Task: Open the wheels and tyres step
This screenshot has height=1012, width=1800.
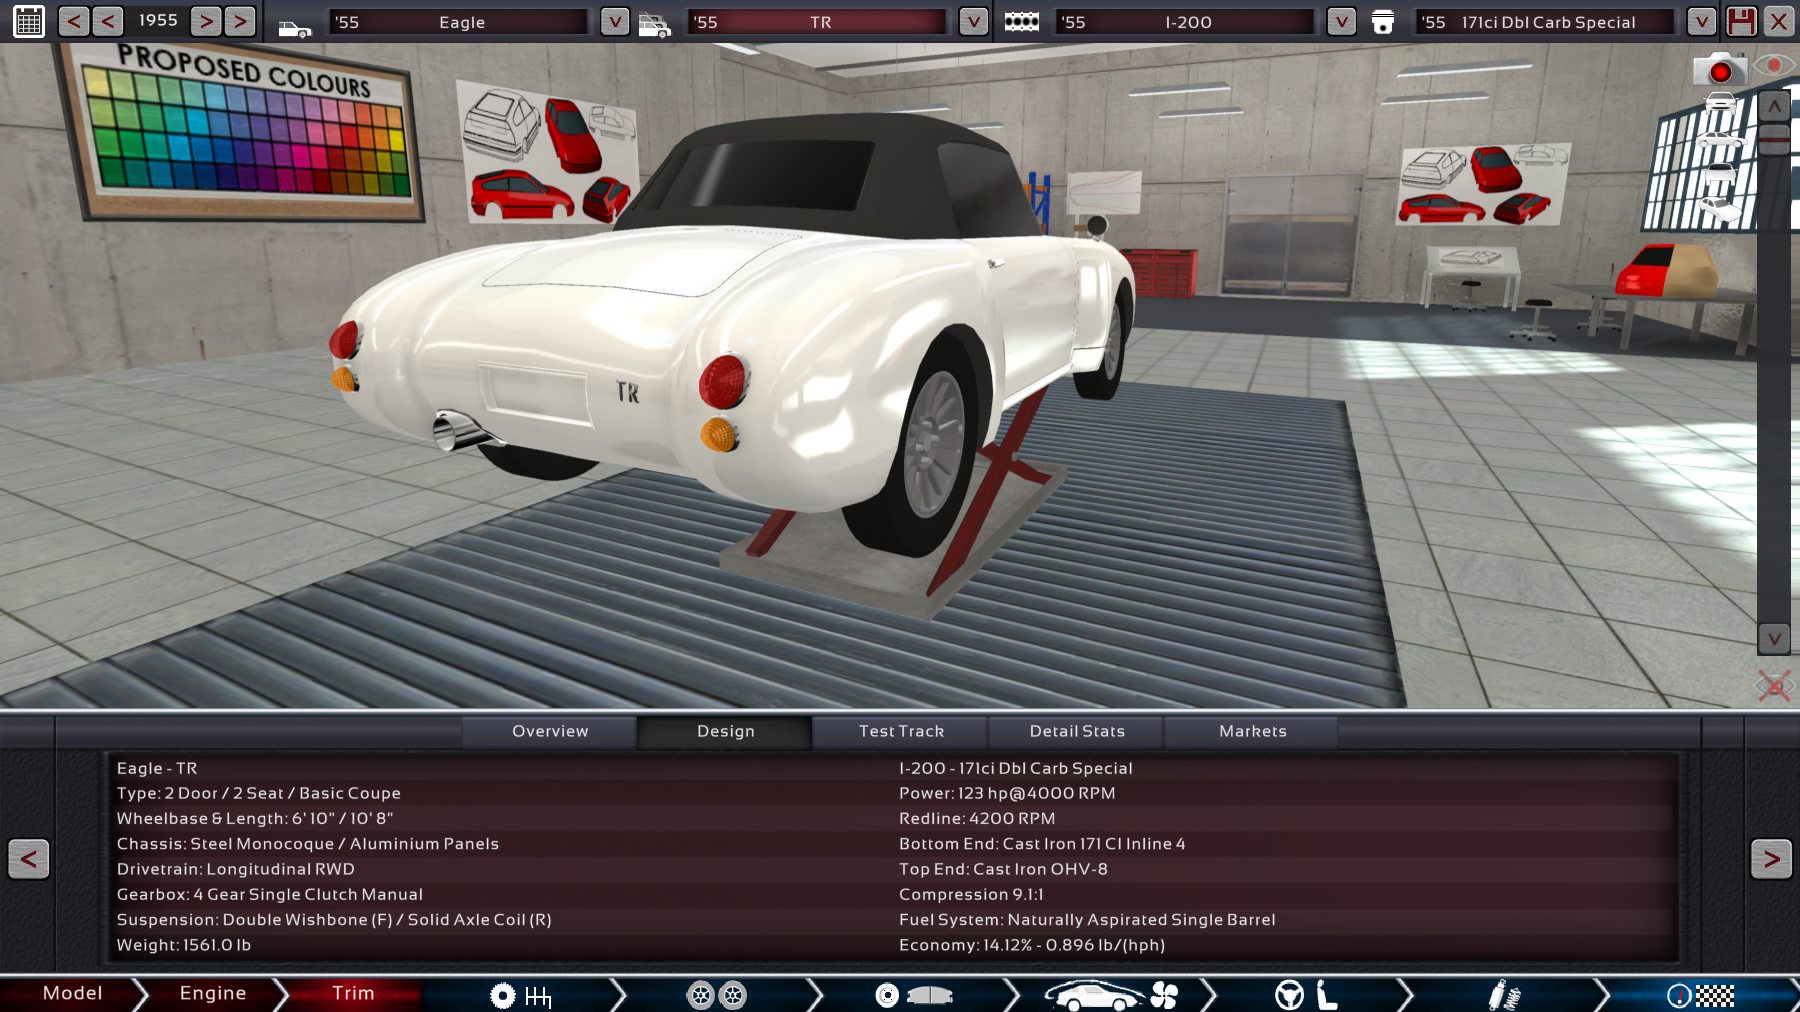Action: [x=716, y=995]
